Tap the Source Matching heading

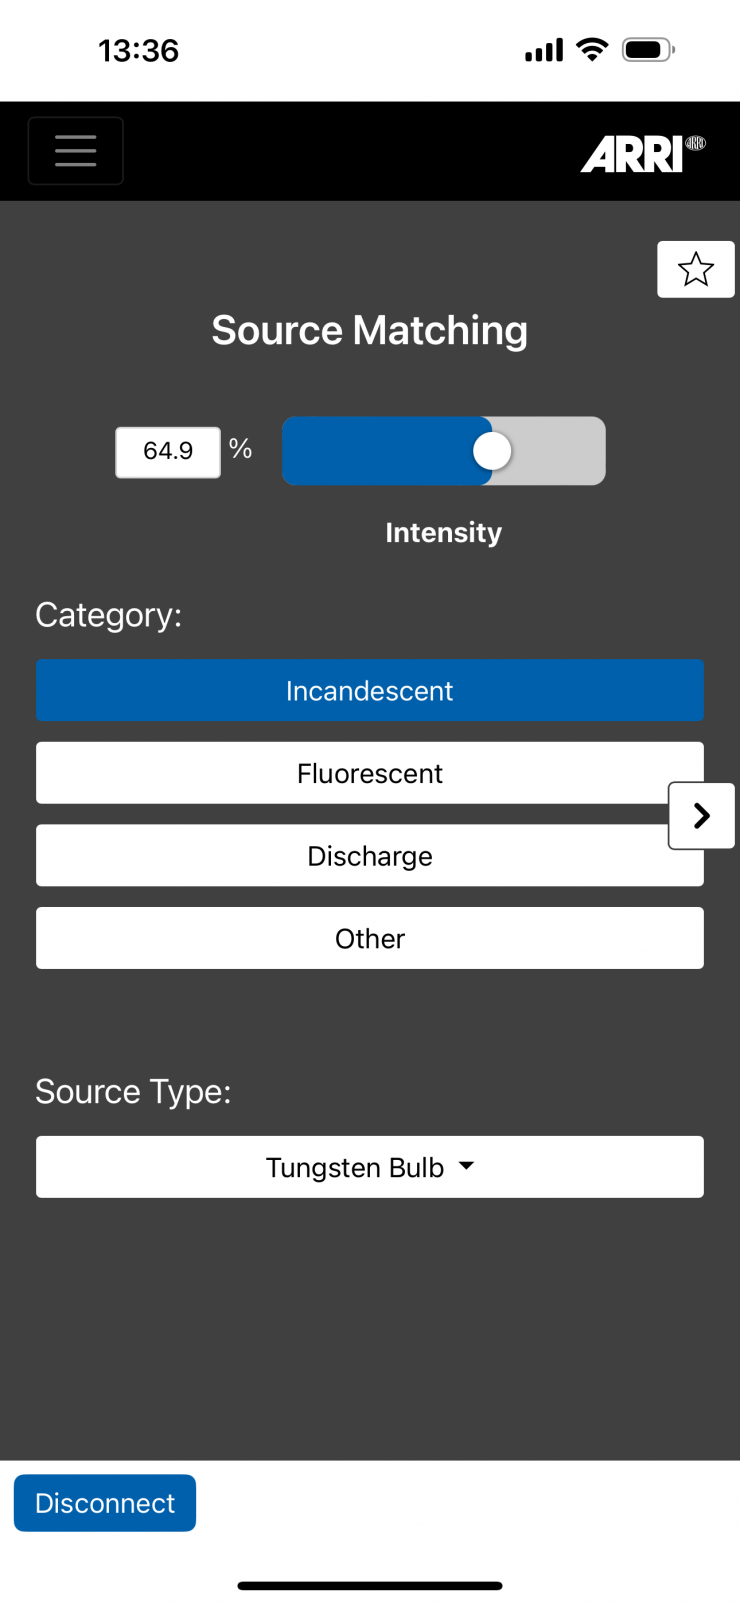pos(370,331)
